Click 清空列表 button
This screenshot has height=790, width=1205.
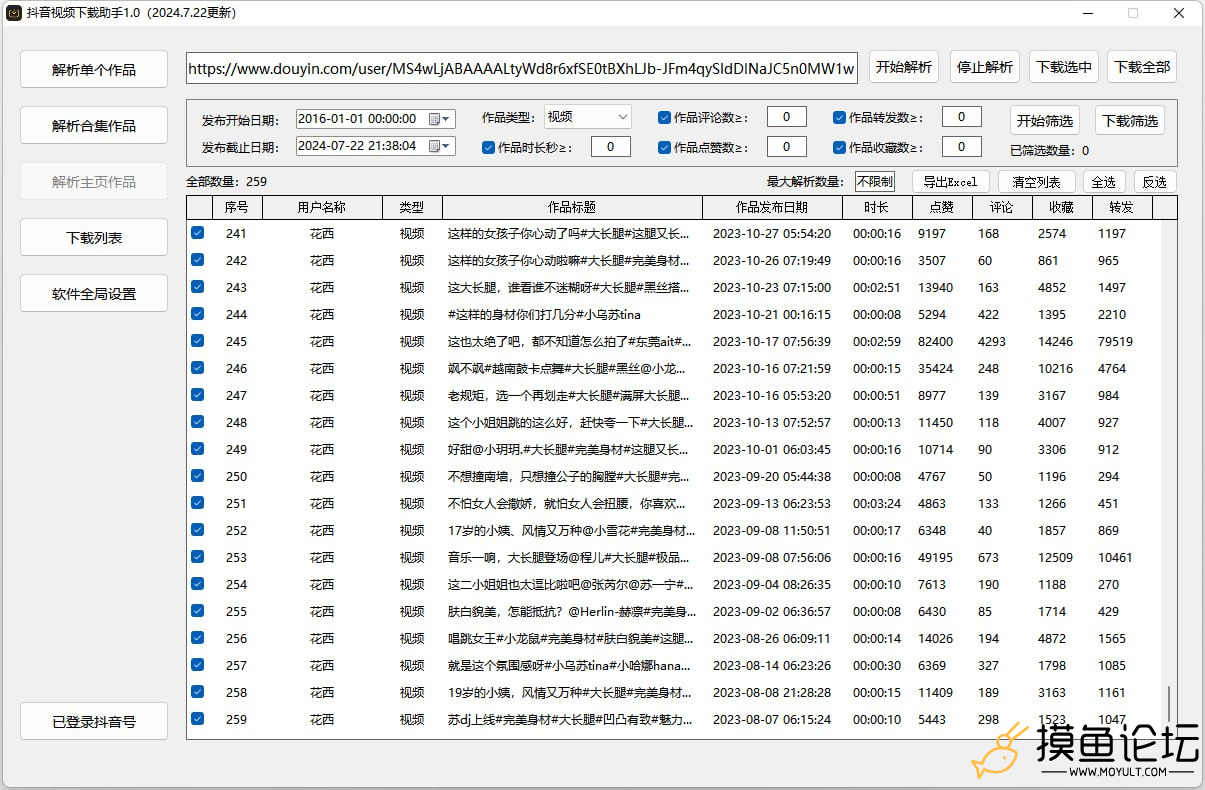point(1036,181)
